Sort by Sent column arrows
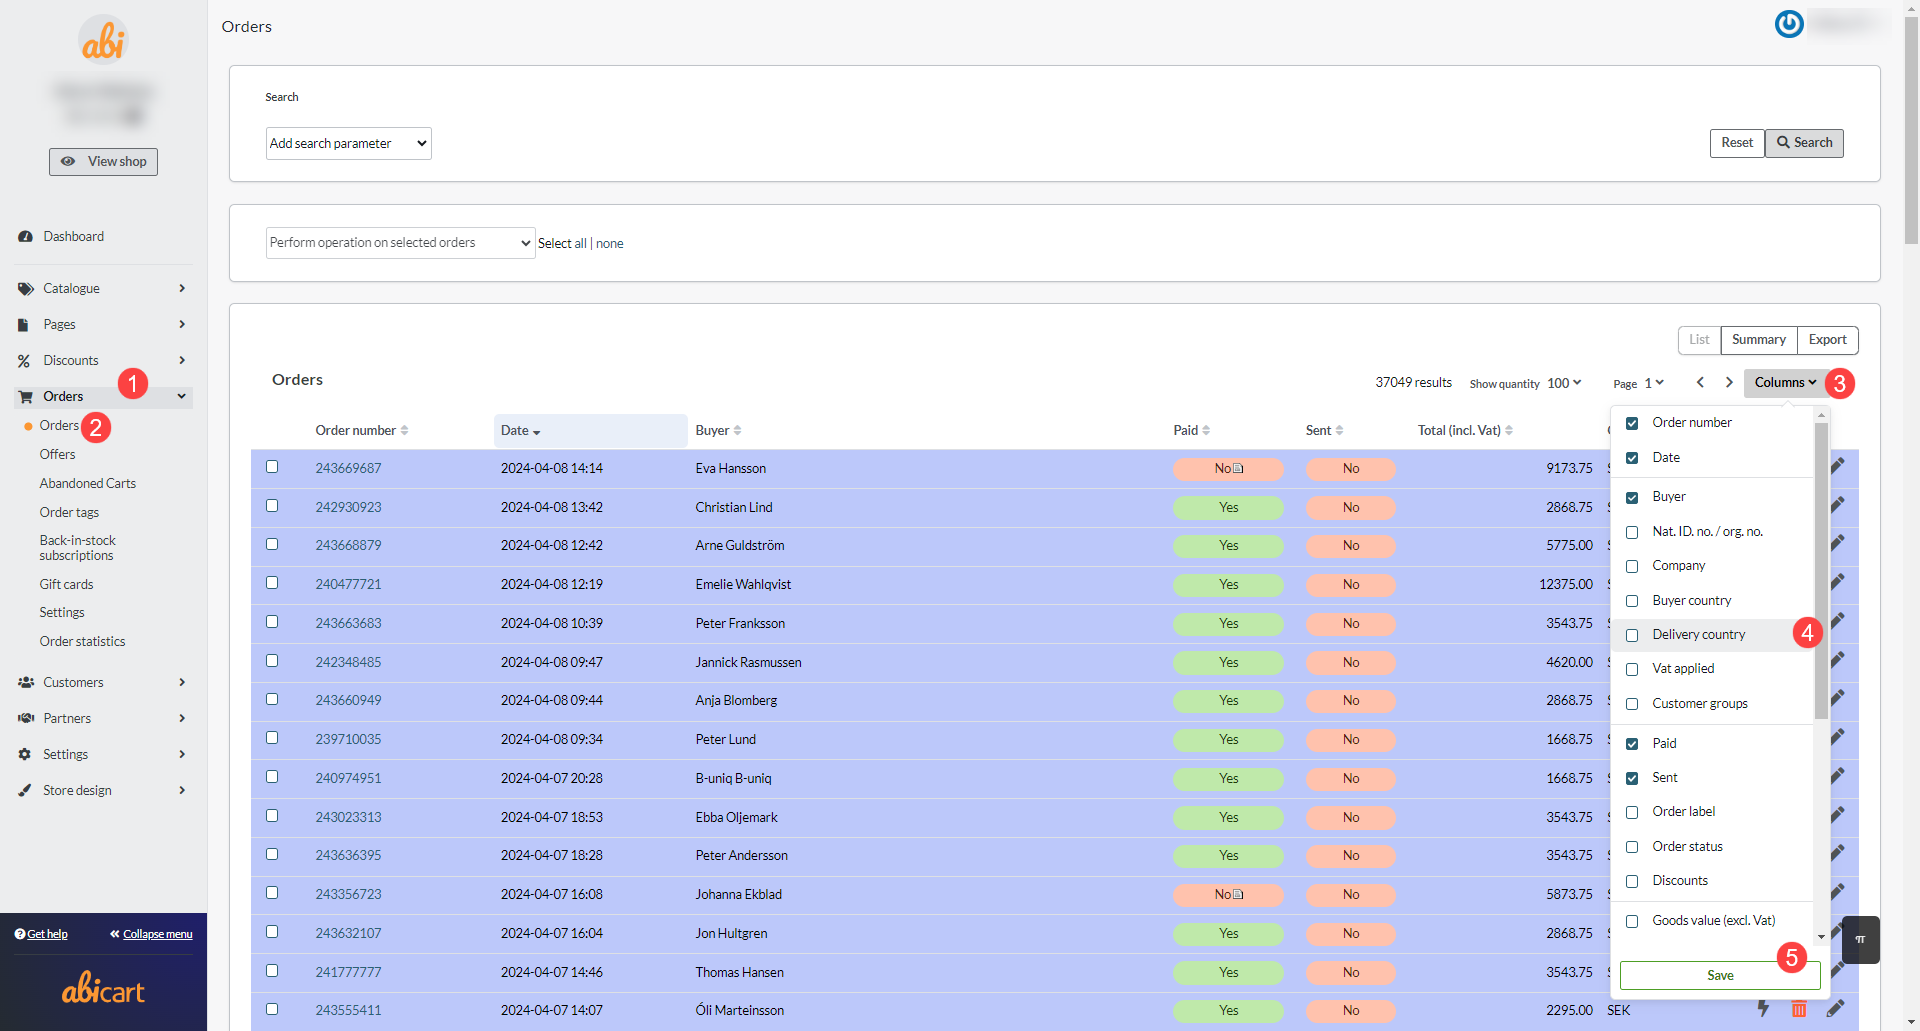This screenshot has width=1920, height=1031. click(x=1339, y=431)
